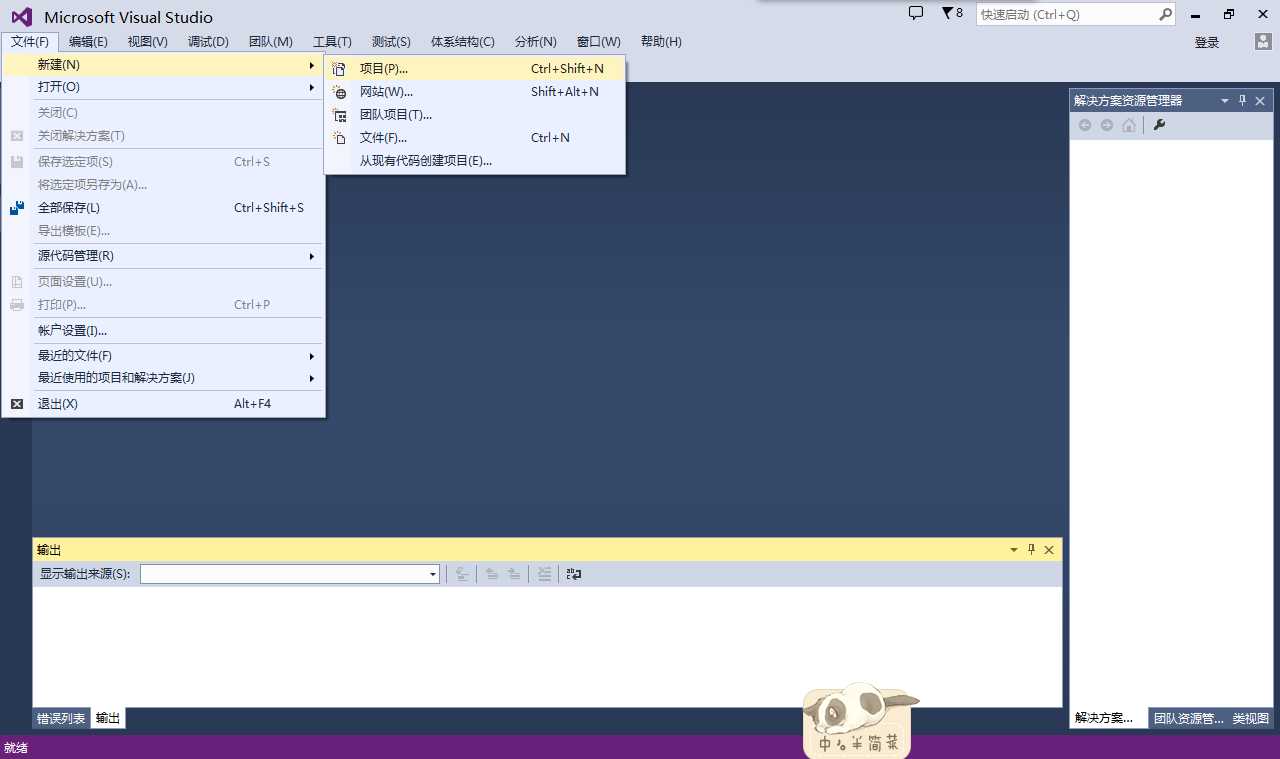
Task: Select the 新建(N) submenu entry
Action: (164, 65)
